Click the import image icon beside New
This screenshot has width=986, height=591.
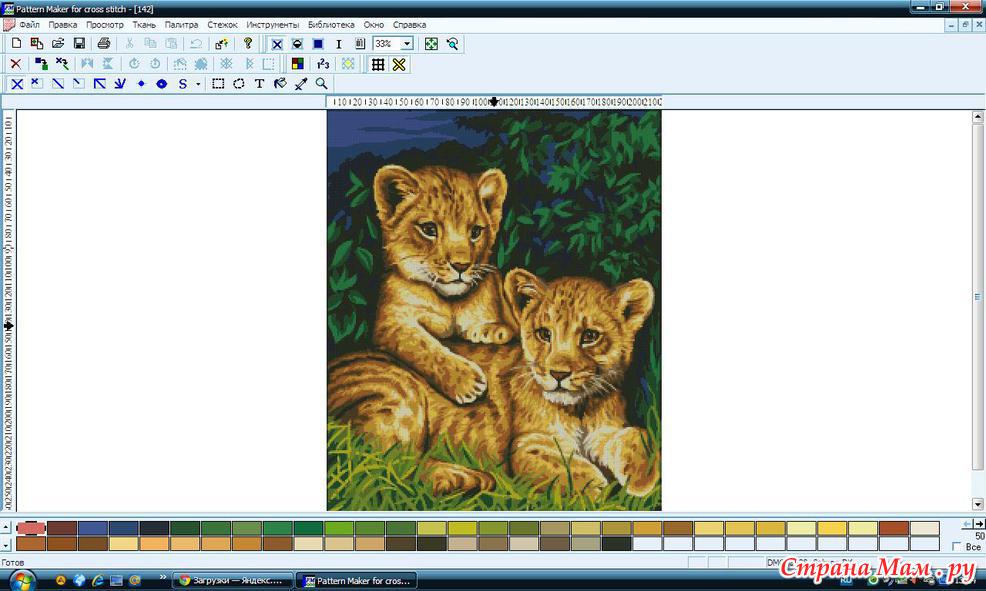click(37, 43)
